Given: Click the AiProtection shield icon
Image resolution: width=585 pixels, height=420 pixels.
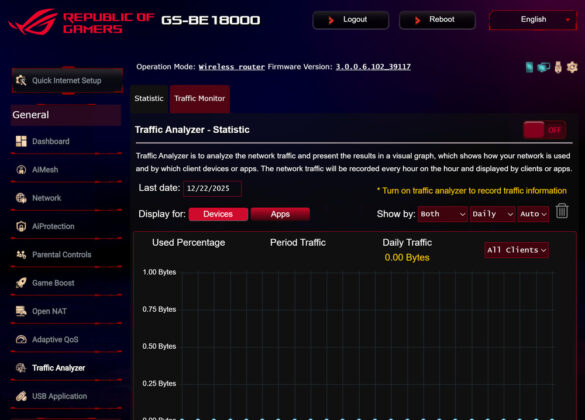Looking at the screenshot, I should (x=21, y=226).
